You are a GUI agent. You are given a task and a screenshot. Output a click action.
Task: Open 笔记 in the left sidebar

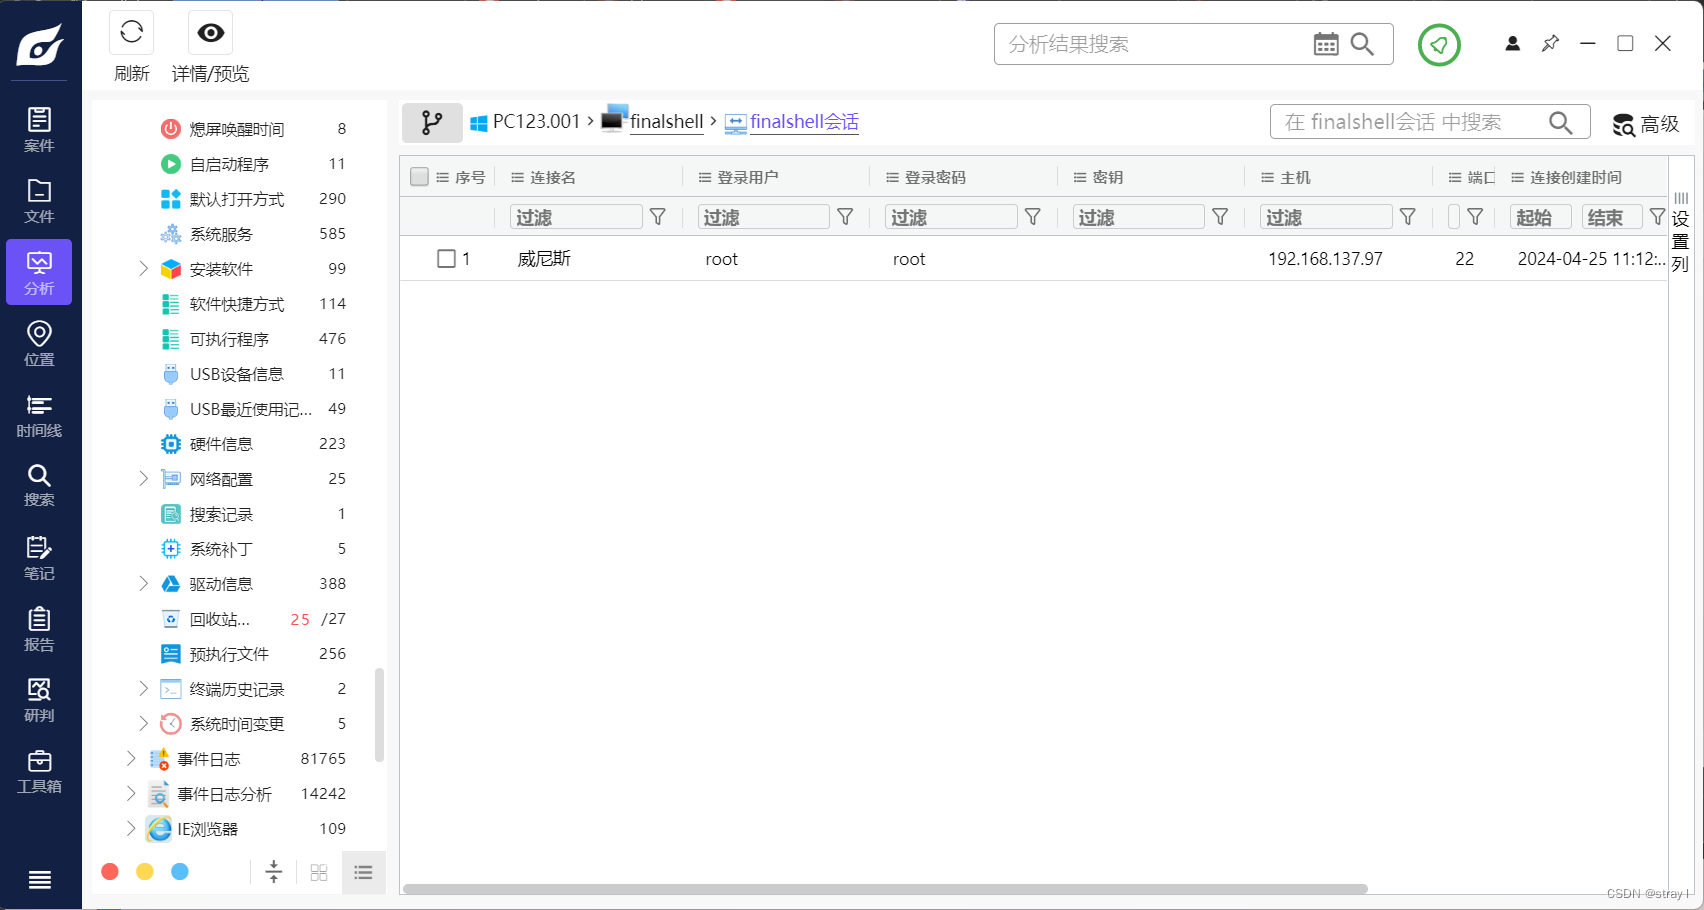pyautogui.click(x=39, y=558)
